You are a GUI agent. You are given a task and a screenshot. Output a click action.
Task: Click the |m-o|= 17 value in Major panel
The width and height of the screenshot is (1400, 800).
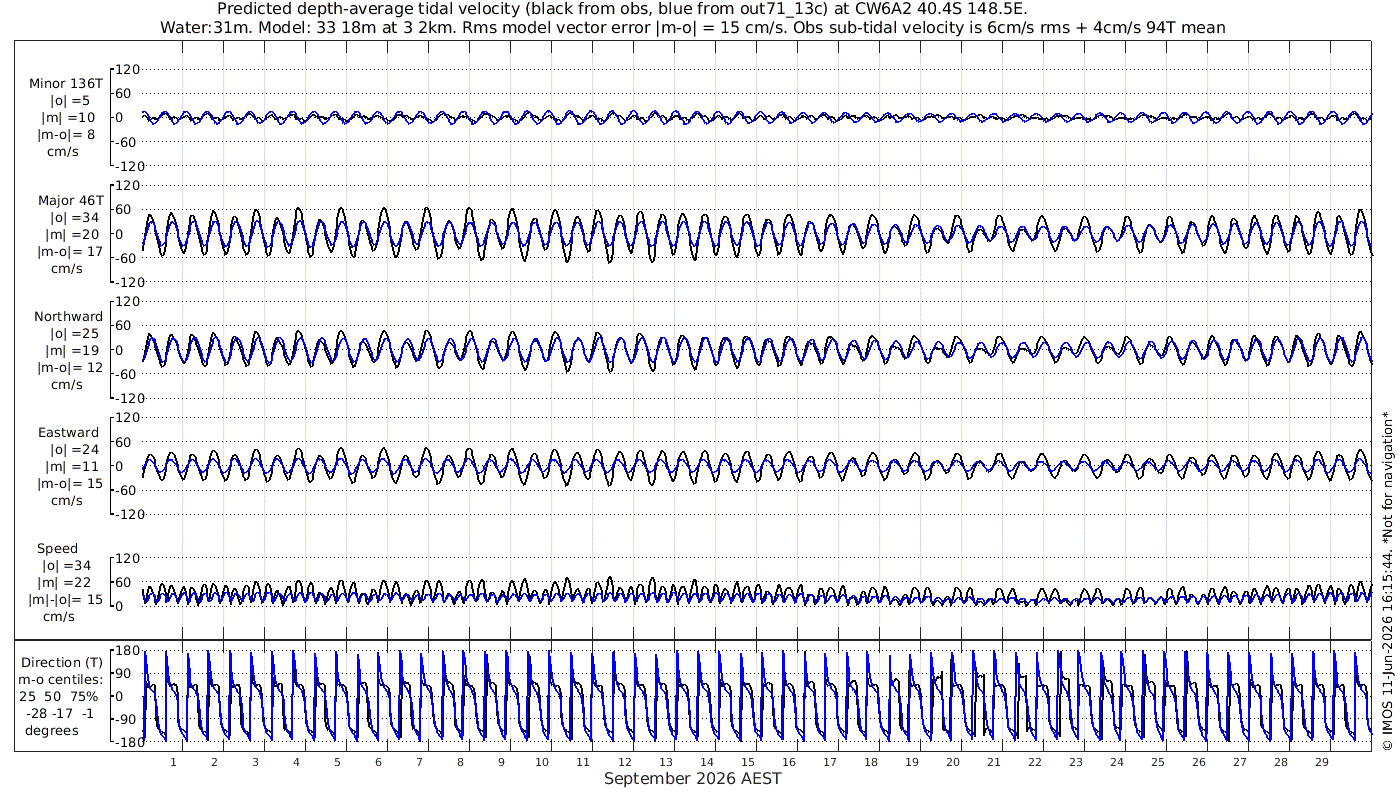pyautogui.click(x=70, y=252)
